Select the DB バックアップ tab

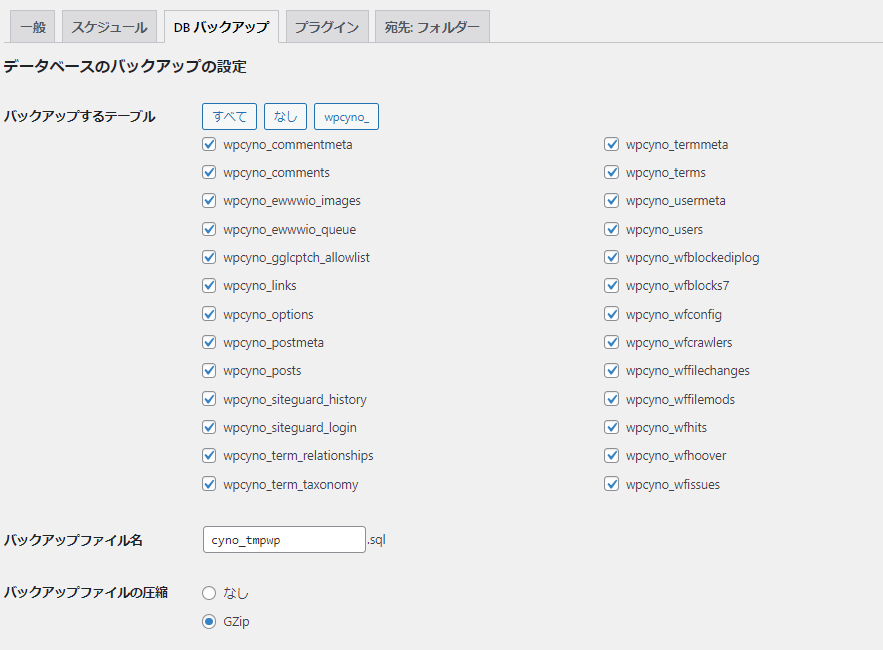(221, 26)
